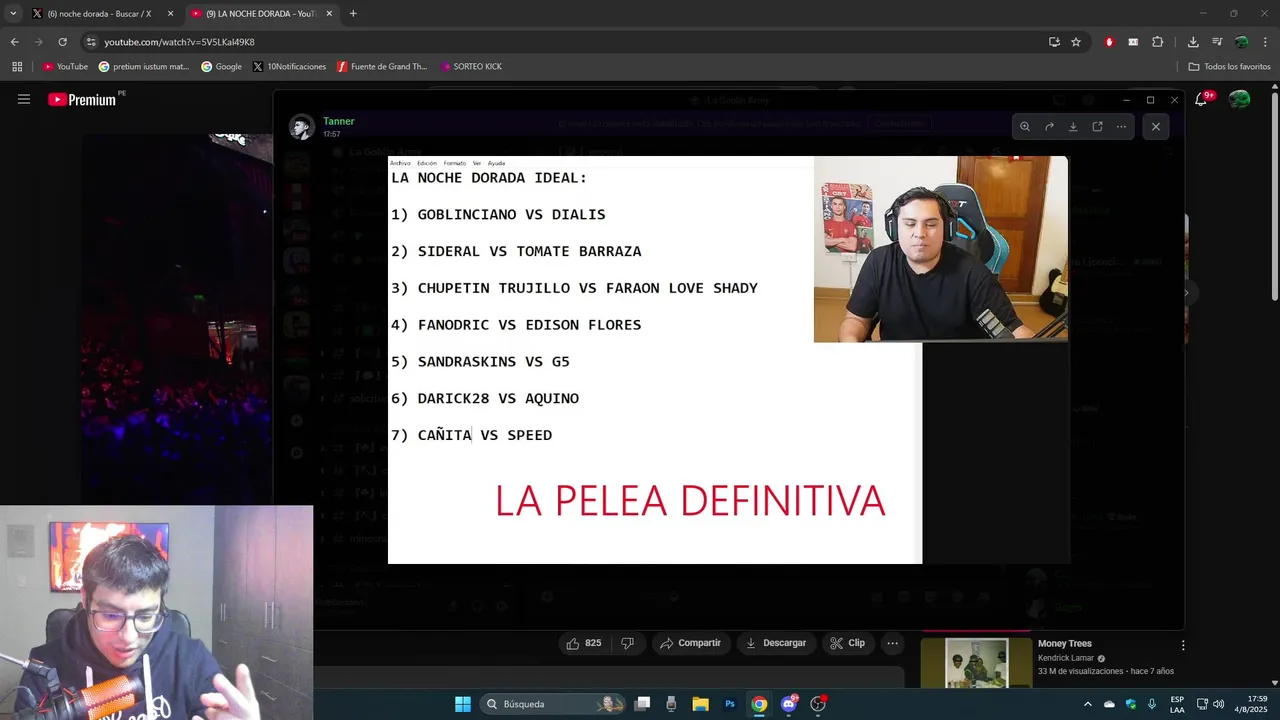This screenshot has height=720, width=1280.
Task: Open Photoshop from taskbar
Action: [x=730, y=704]
